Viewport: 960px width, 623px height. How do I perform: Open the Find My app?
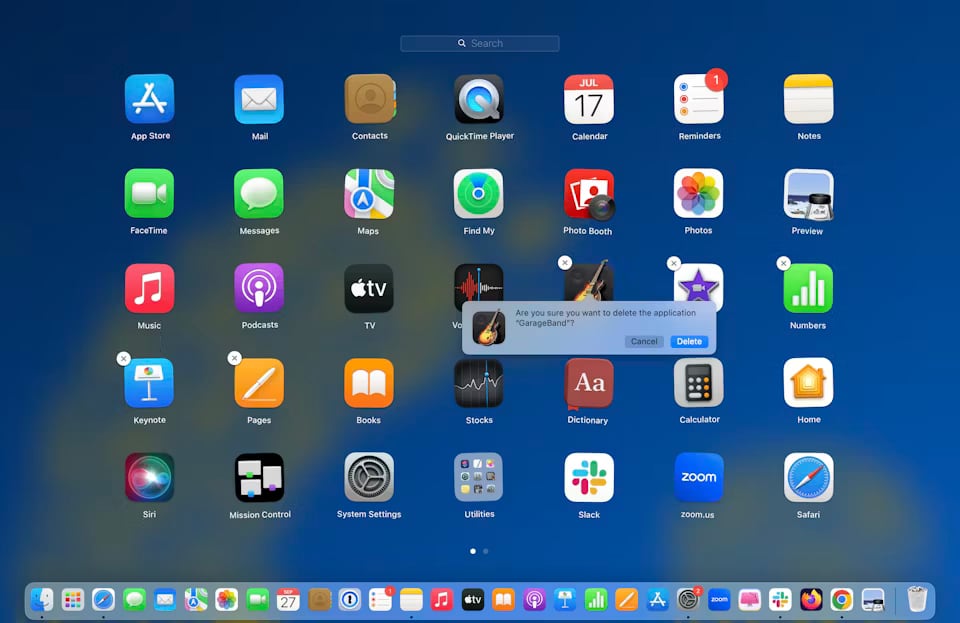click(x=479, y=194)
